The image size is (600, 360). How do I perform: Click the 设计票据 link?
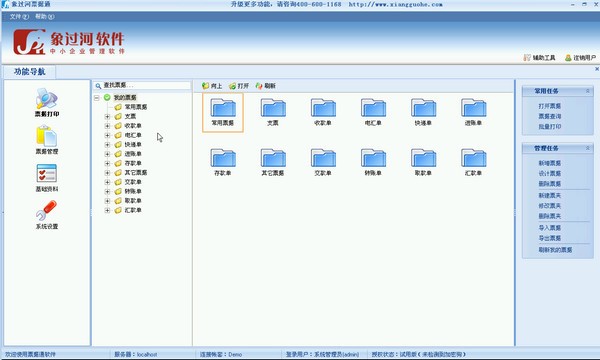(549, 173)
